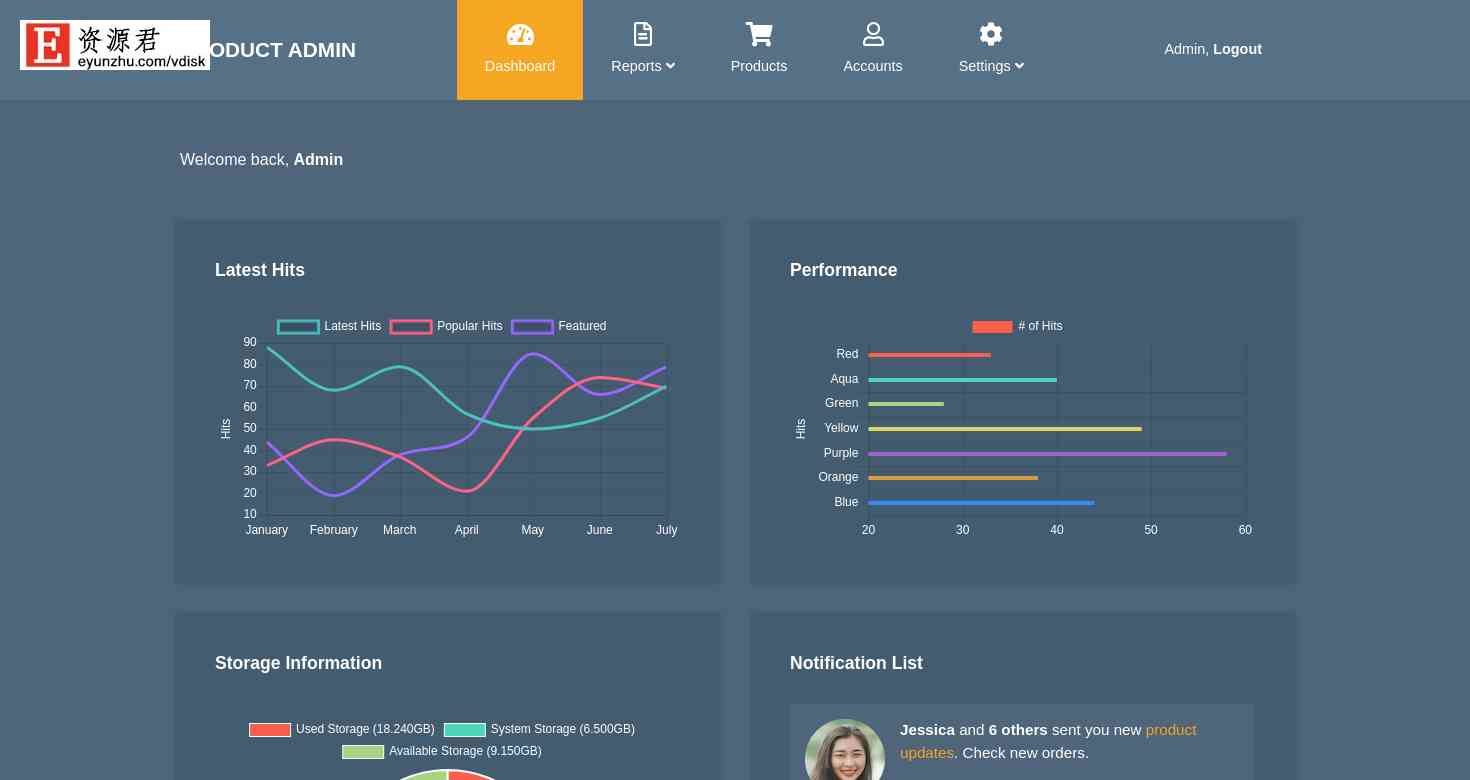Click the Orange bar in Performance chart
The image size is (1470, 780).
[x=953, y=478]
